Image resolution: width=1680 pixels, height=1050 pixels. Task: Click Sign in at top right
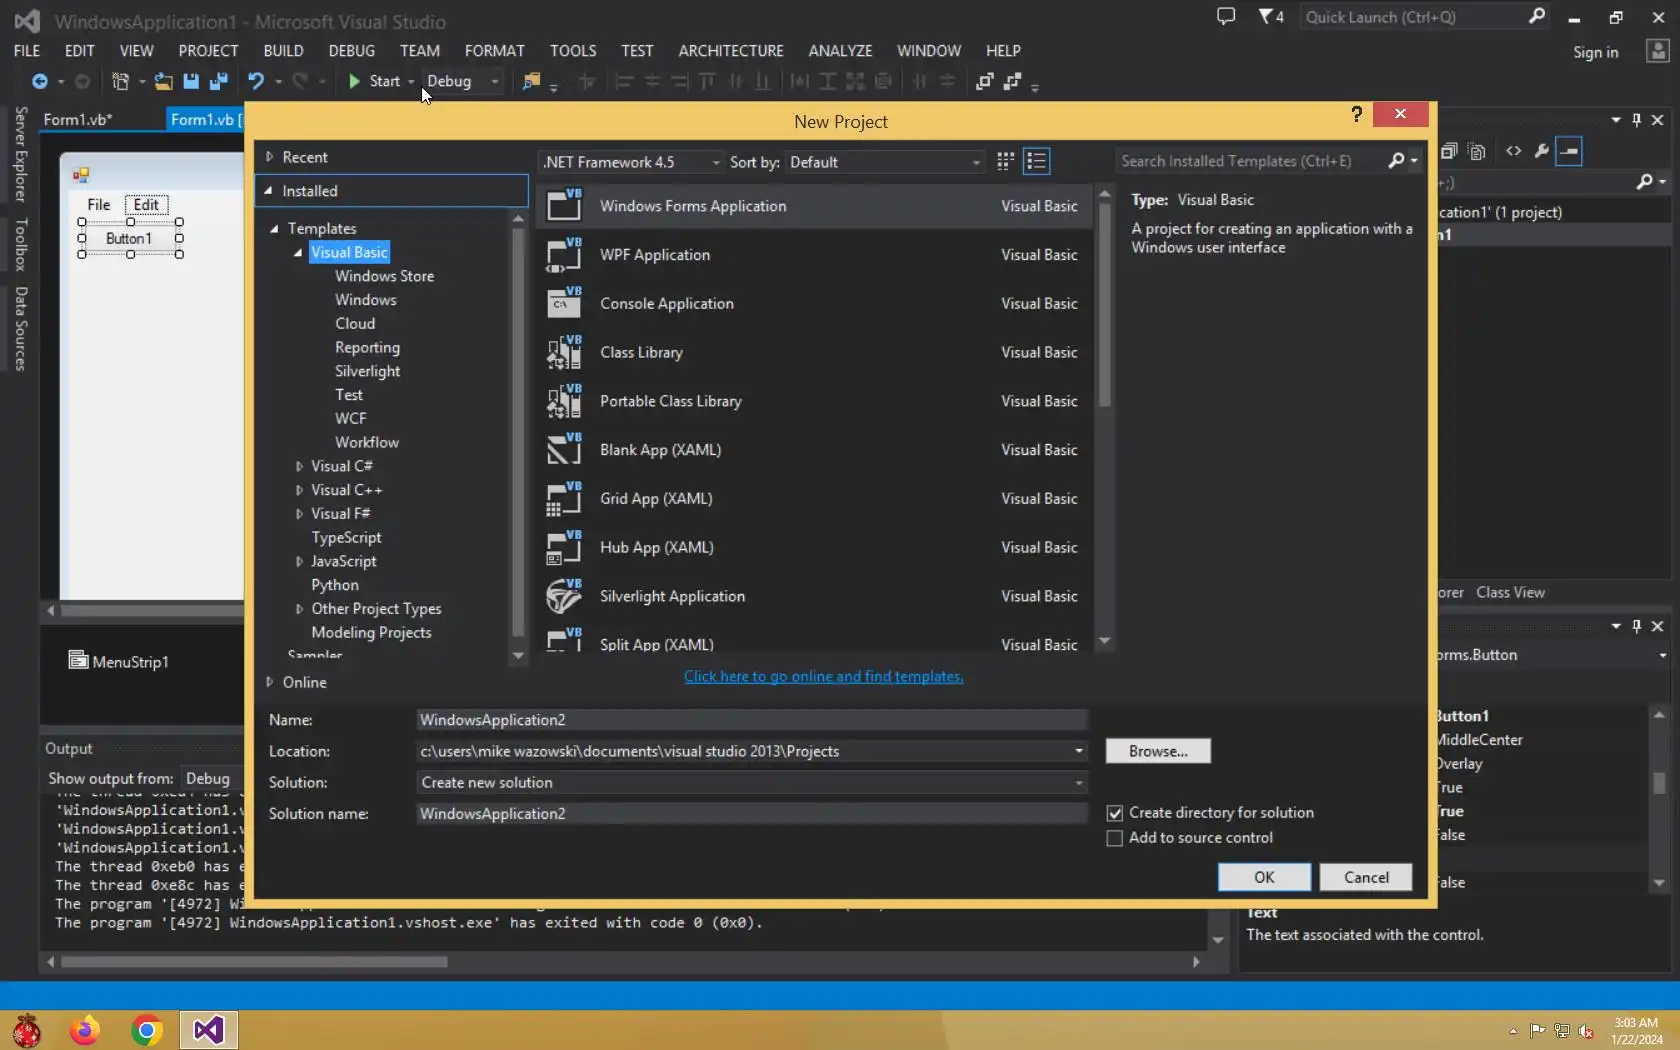[x=1595, y=52]
